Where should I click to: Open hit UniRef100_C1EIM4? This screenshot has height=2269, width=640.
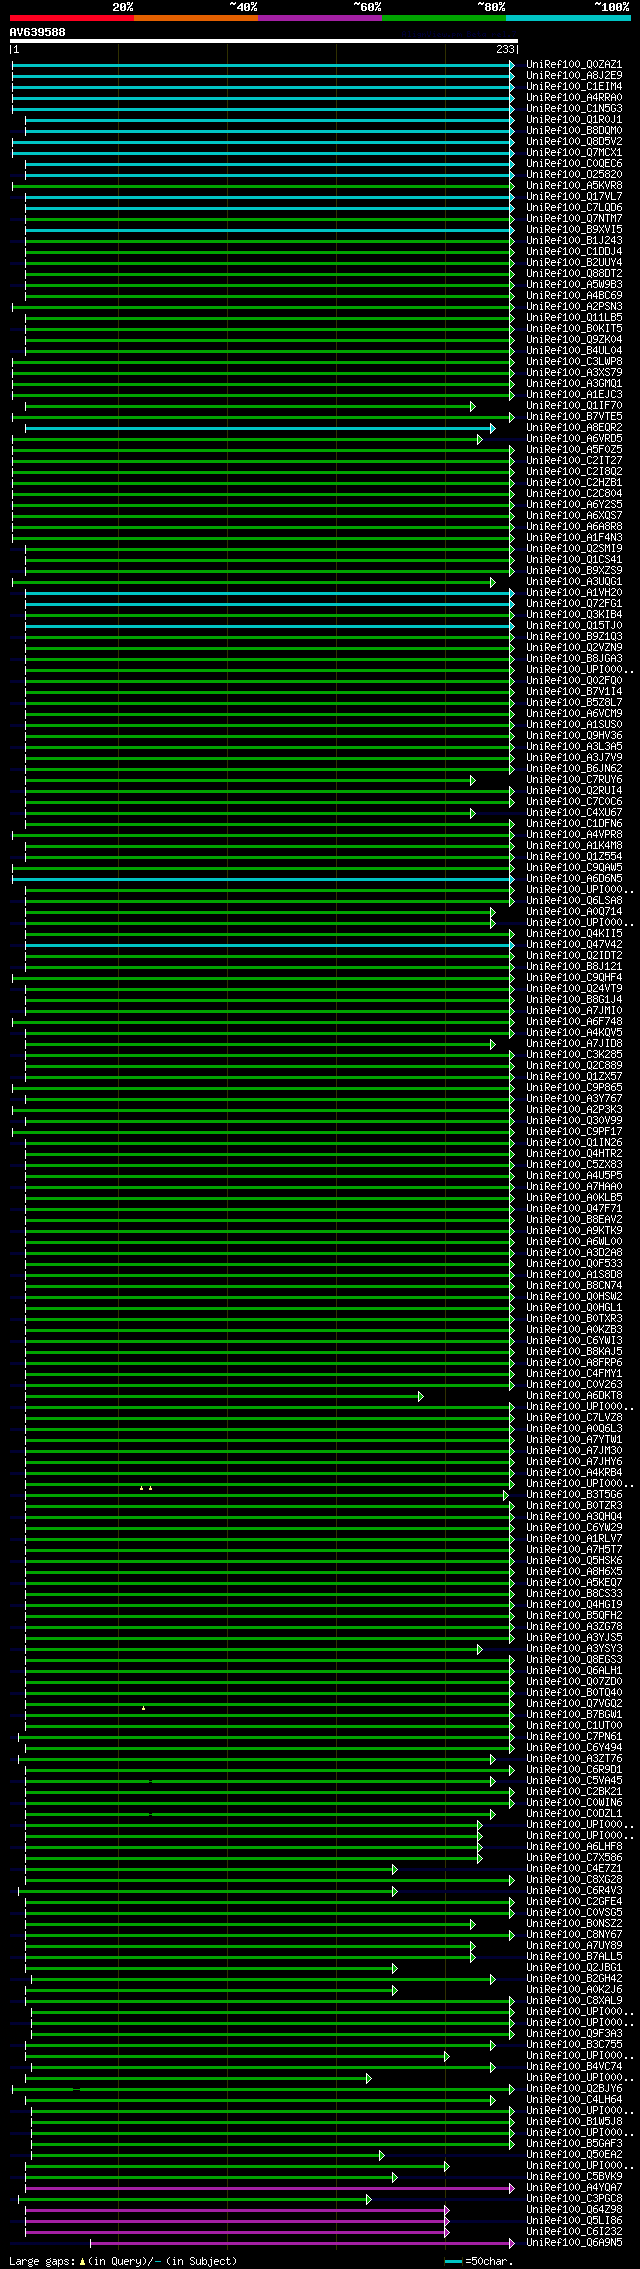(574, 86)
